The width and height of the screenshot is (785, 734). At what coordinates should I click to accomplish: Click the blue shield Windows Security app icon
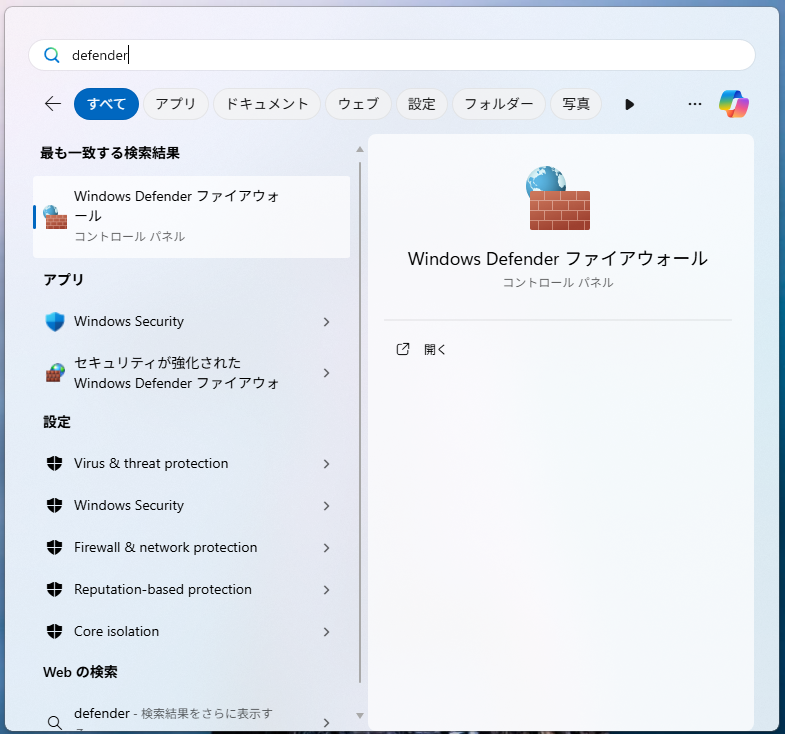click(55, 321)
